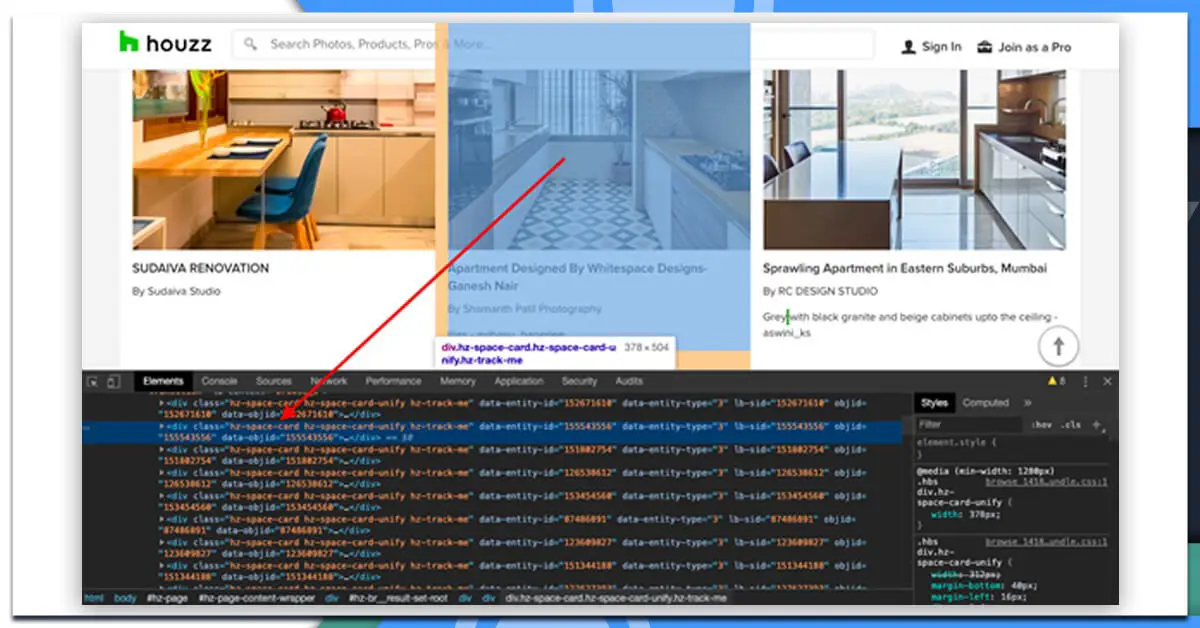This screenshot has width=1200, height=628.
Task: Click the back-to-top arrow button
Action: 1057,347
